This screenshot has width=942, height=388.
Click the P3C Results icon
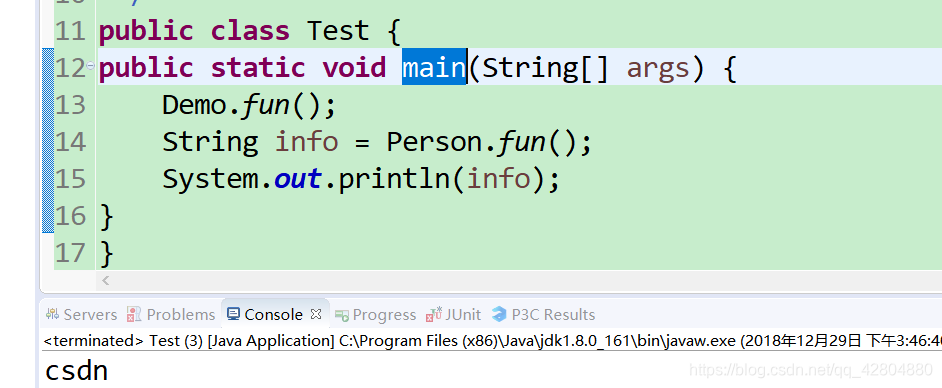click(499, 314)
